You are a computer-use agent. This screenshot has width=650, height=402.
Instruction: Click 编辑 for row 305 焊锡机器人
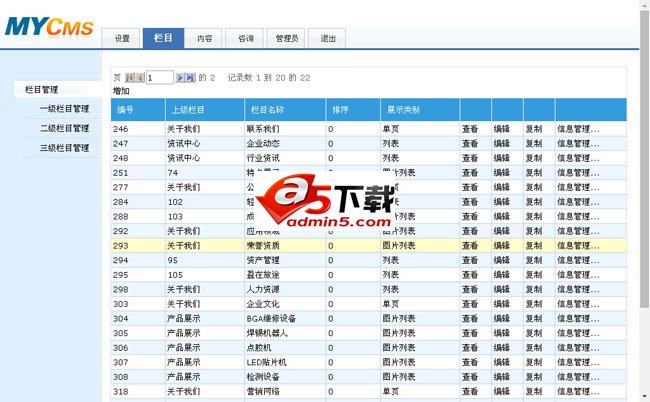click(x=502, y=333)
